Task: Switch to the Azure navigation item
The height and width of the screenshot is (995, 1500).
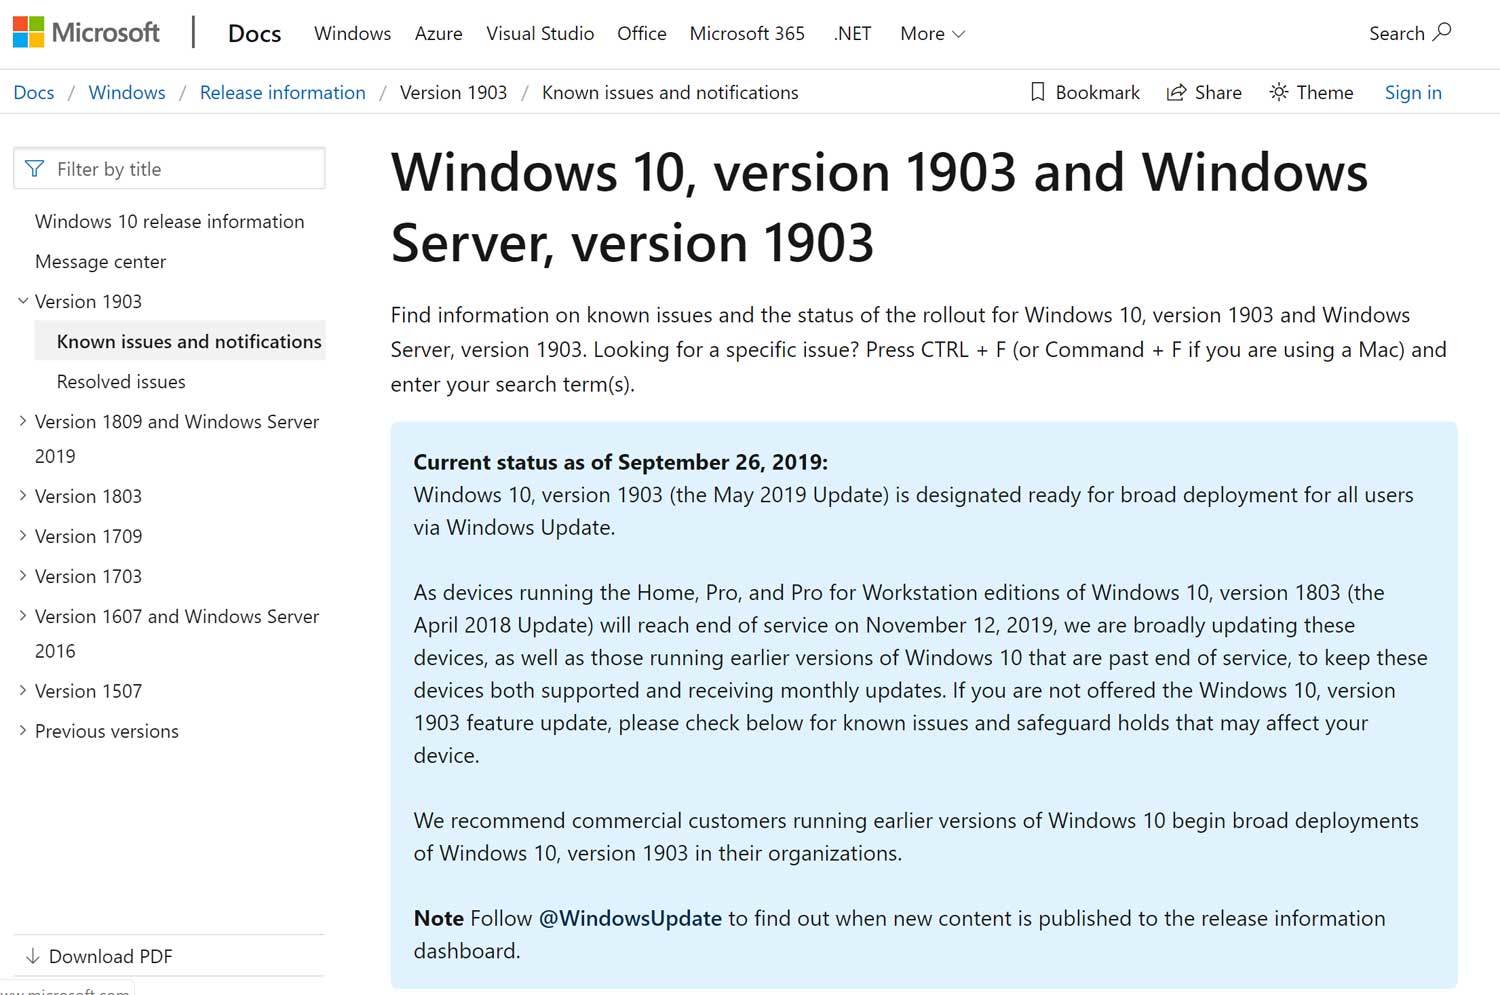Action: click(438, 33)
